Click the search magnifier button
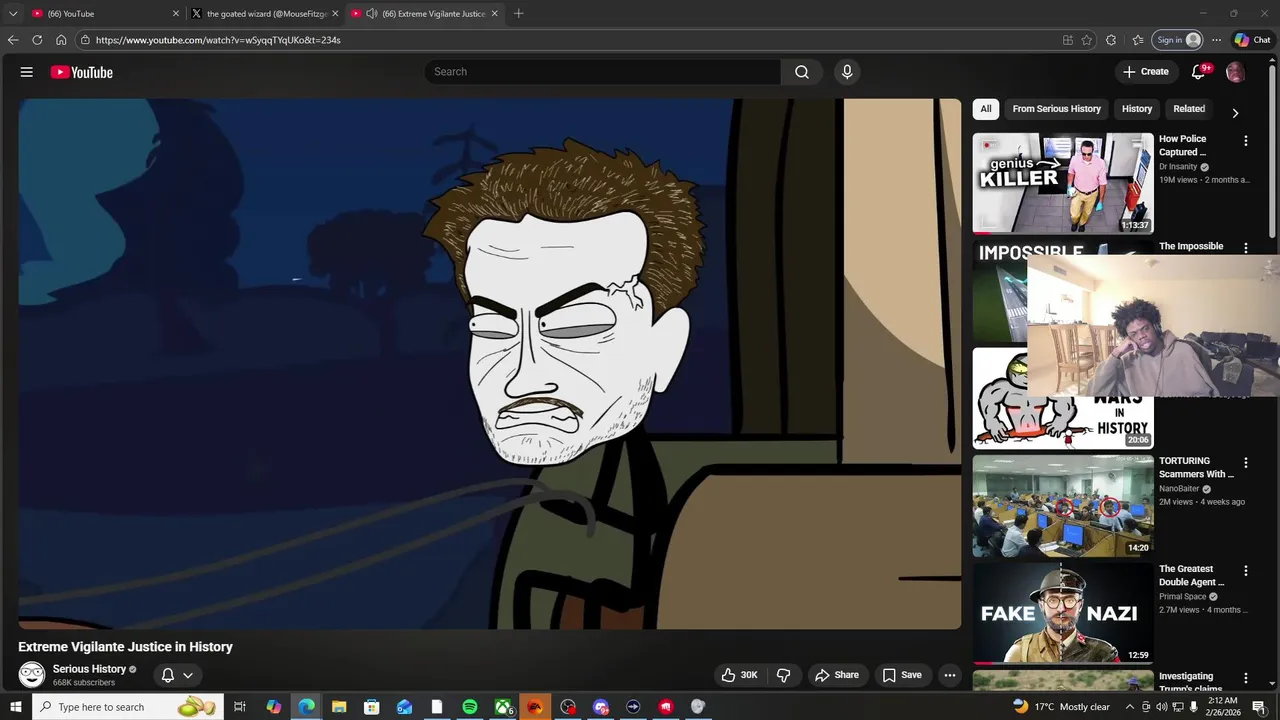Viewport: 1280px width, 720px height. (802, 72)
